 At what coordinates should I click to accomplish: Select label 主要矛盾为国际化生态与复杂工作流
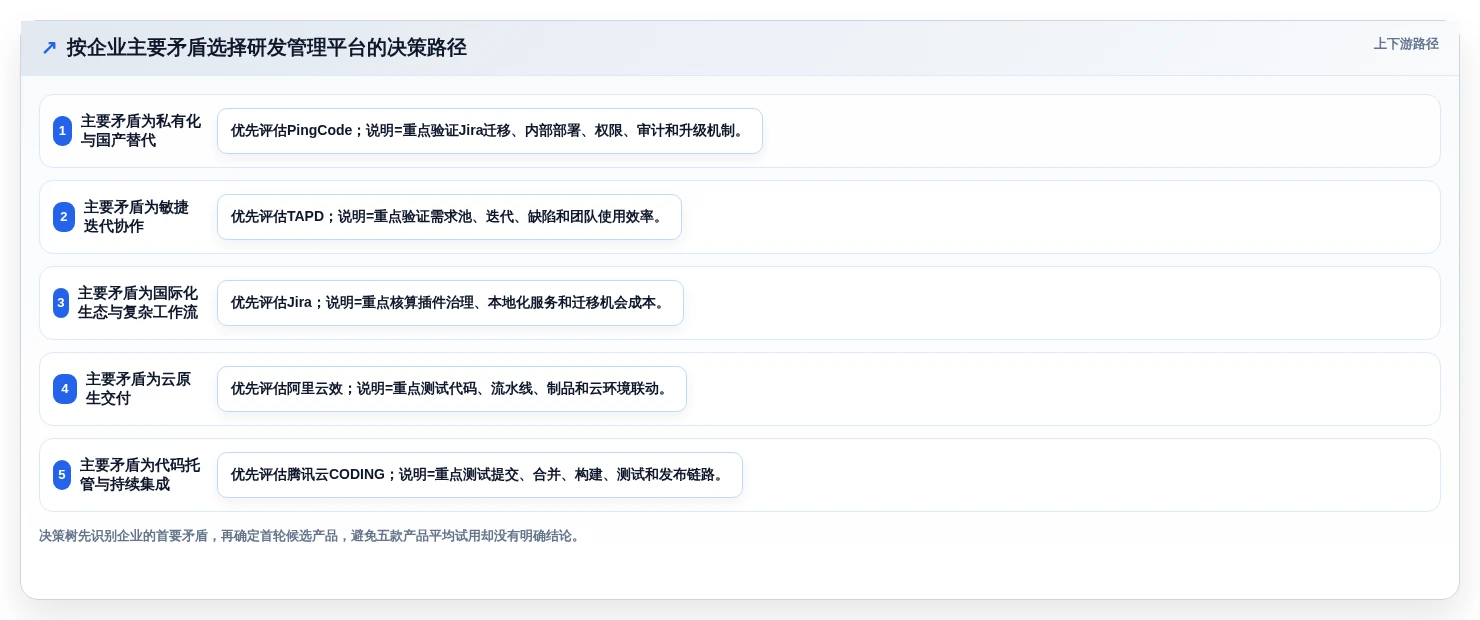tap(138, 303)
